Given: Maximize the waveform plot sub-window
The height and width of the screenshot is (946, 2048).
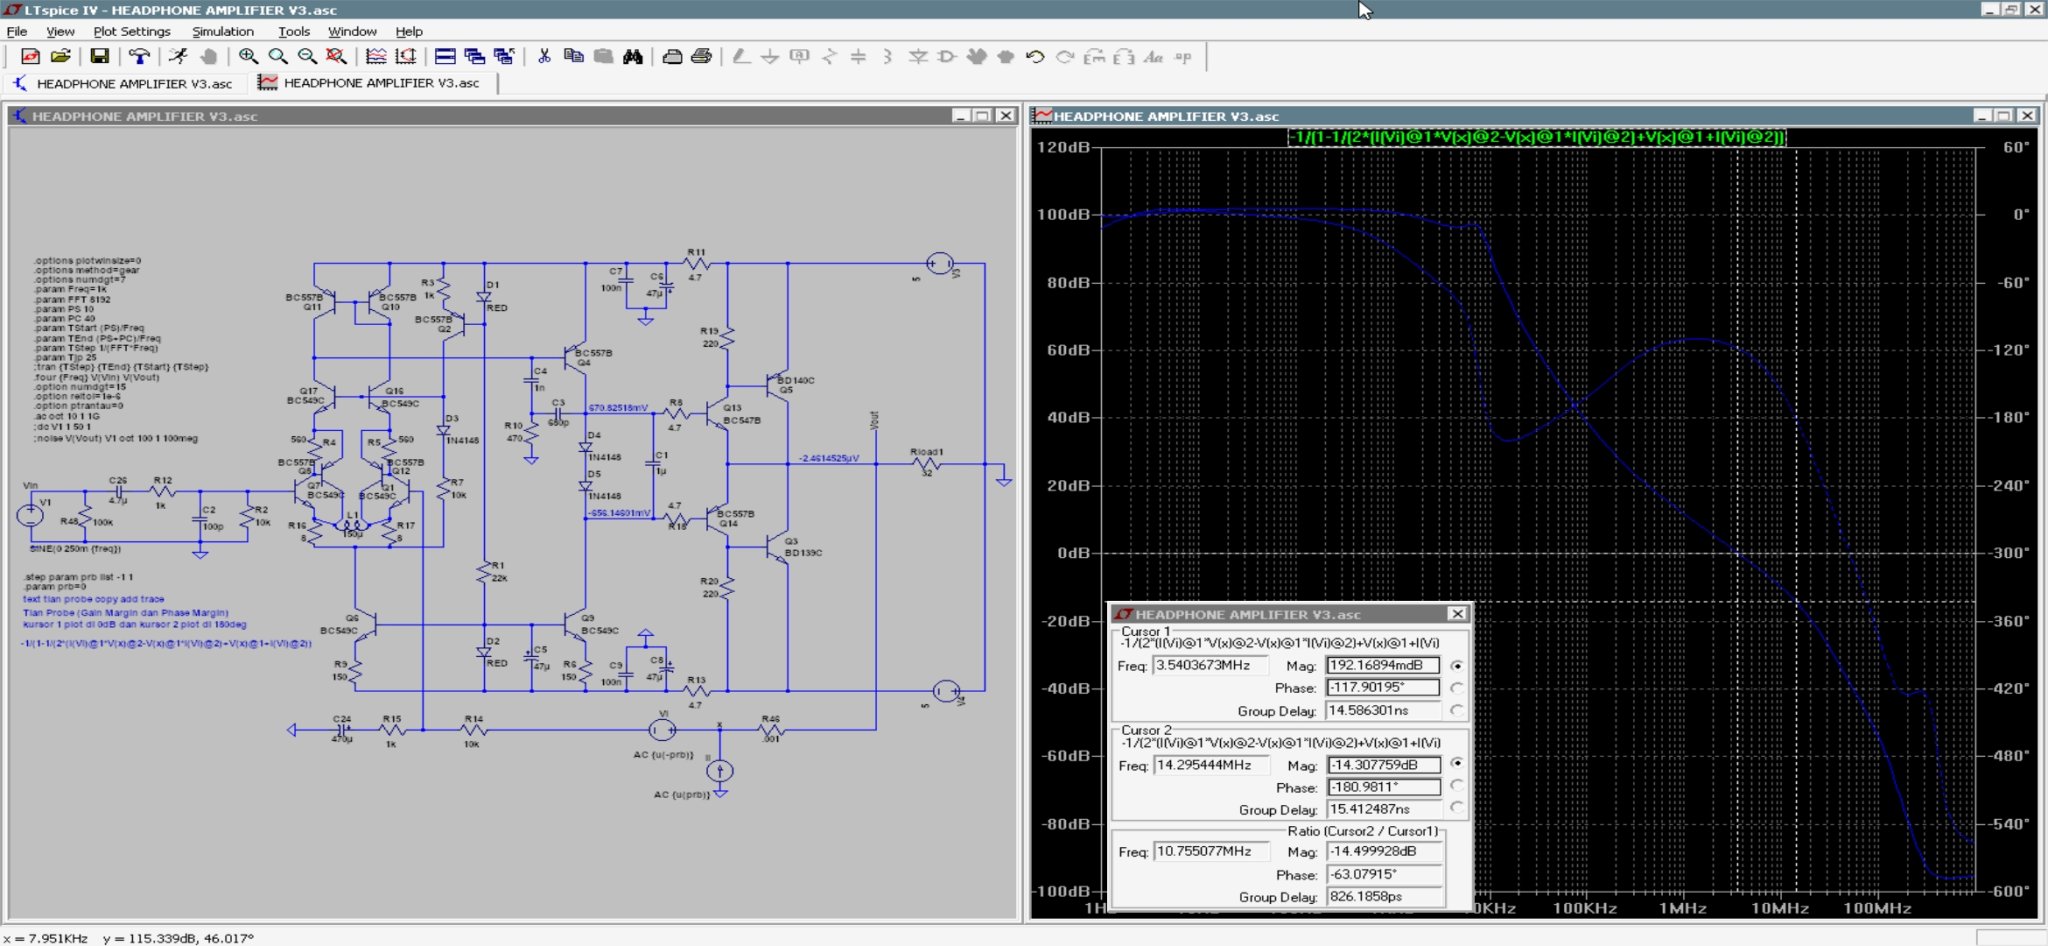Looking at the screenshot, I should [x=2003, y=116].
